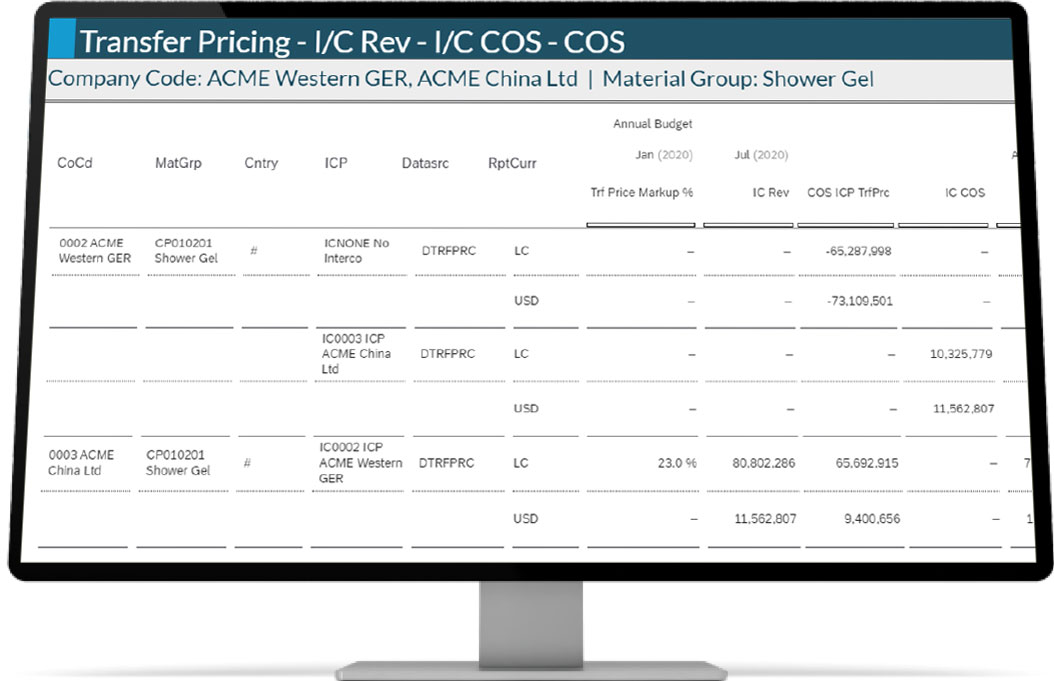
Task: Click the 'Jan (2020)' period header
Action: (663, 155)
